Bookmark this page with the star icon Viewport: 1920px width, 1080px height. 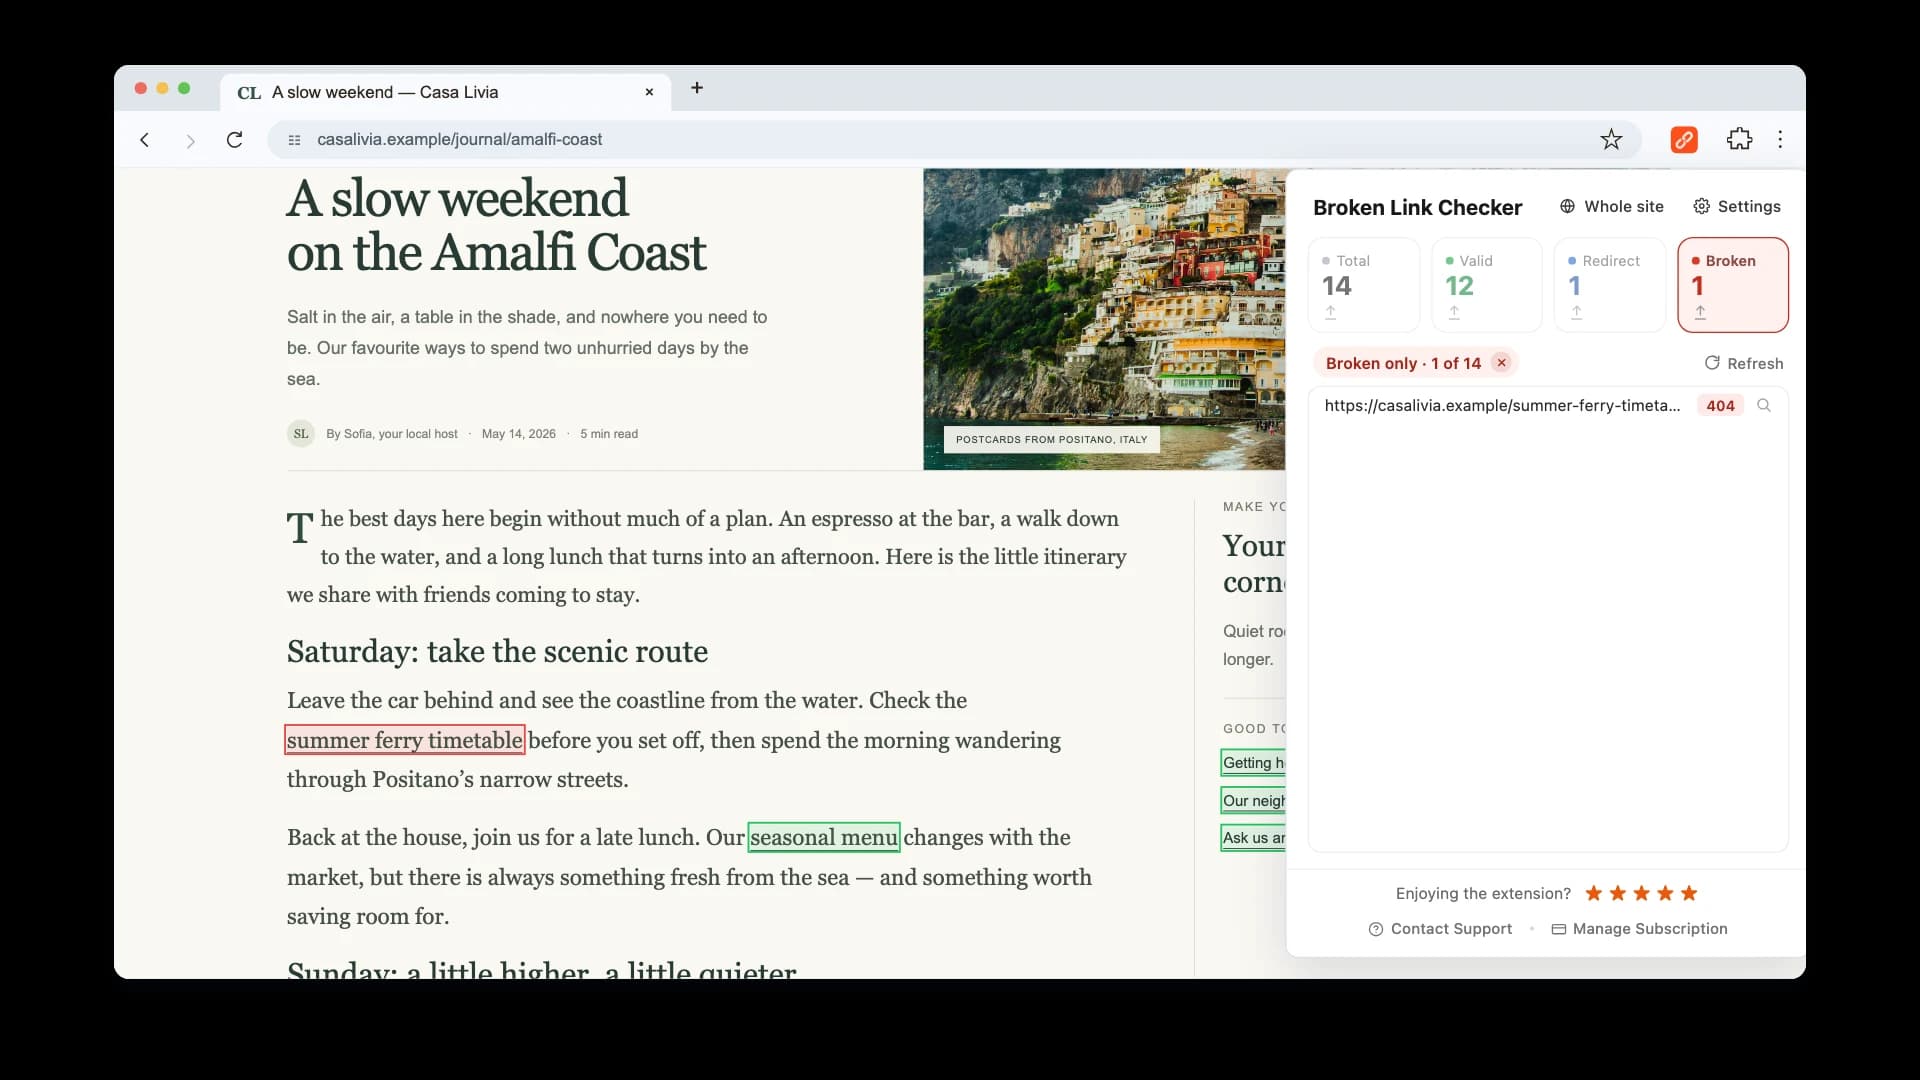(1611, 140)
